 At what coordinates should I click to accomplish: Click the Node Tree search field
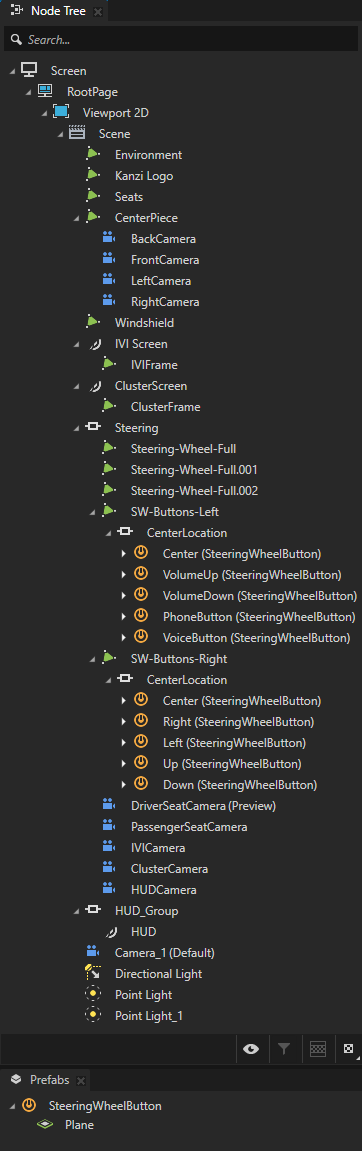181,40
